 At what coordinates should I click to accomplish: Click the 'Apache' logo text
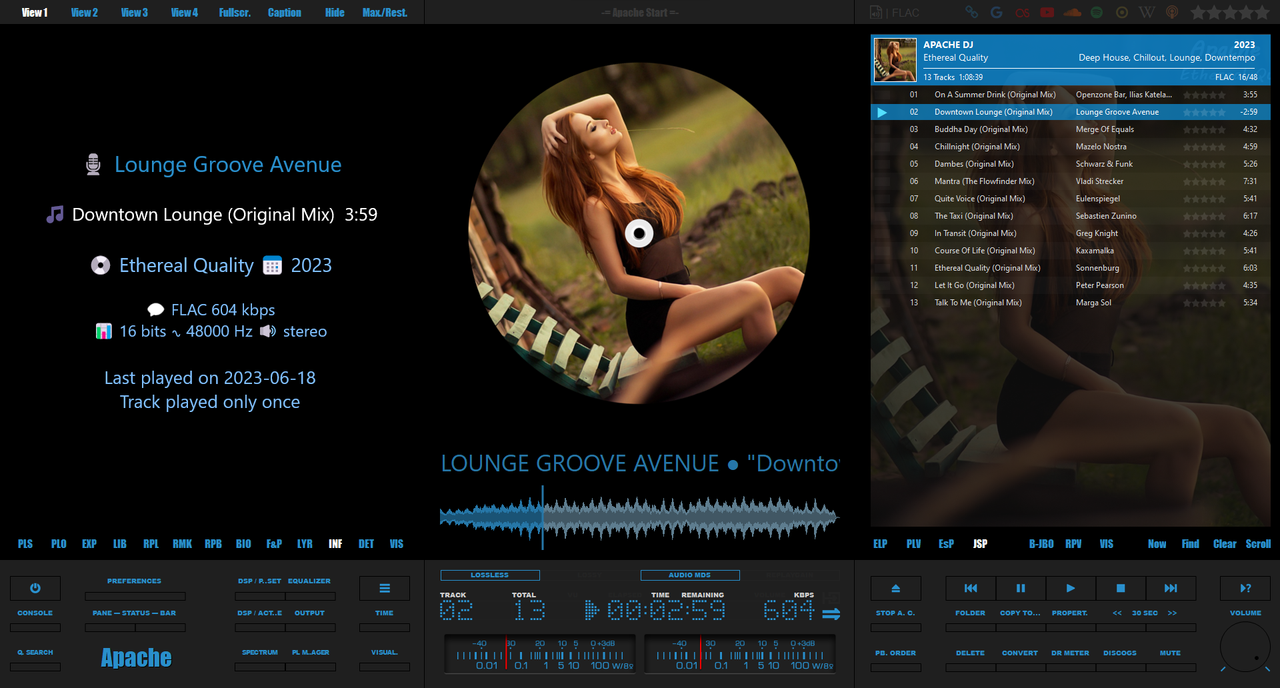(136, 657)
